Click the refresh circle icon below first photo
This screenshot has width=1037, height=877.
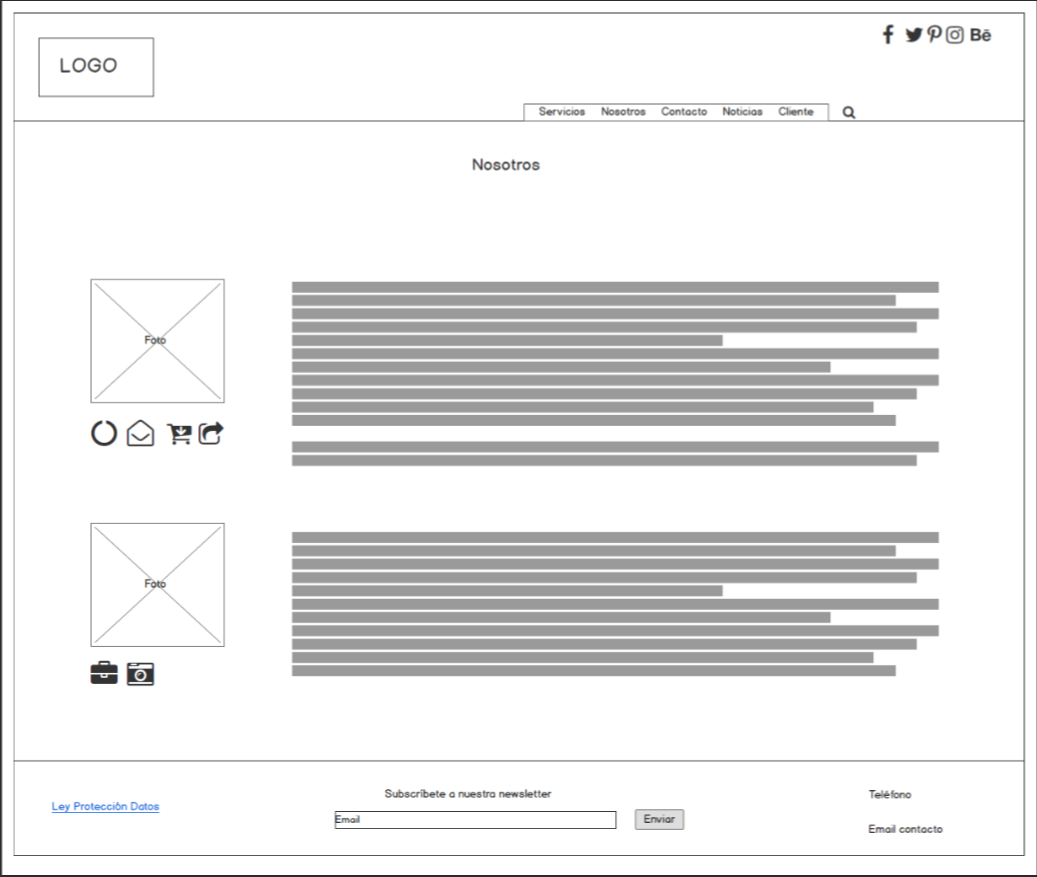tap(104, 433)
